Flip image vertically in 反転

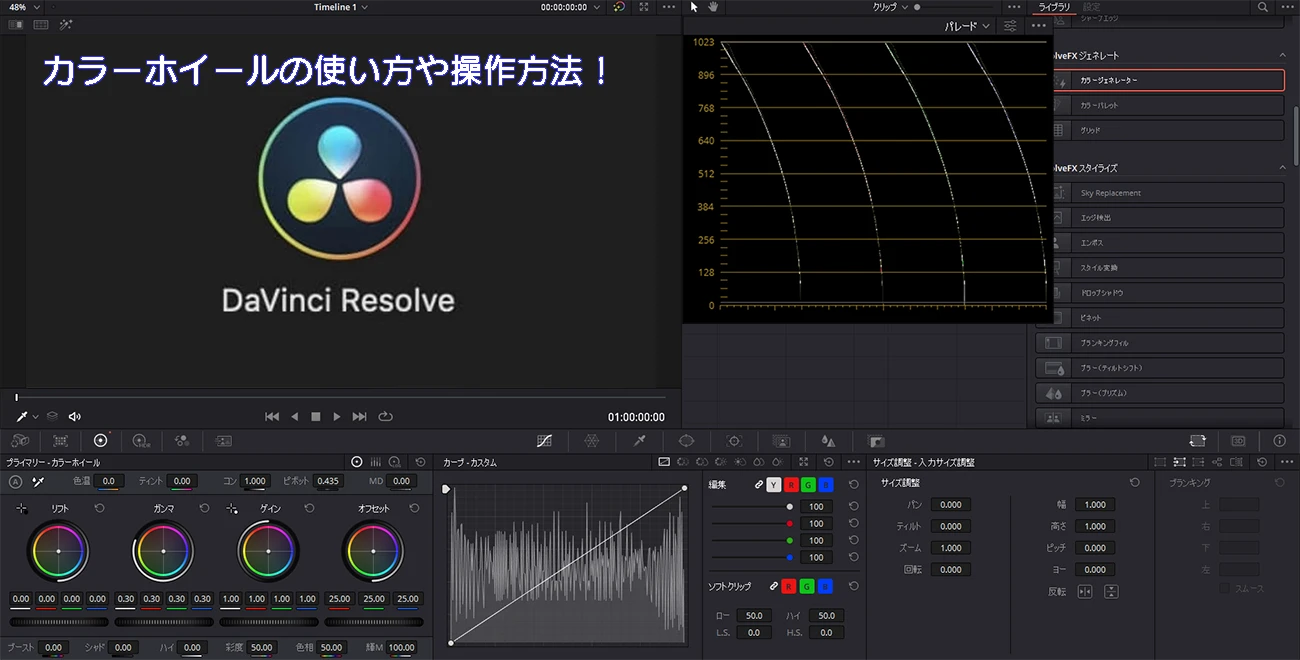[x=1111, y=592]
